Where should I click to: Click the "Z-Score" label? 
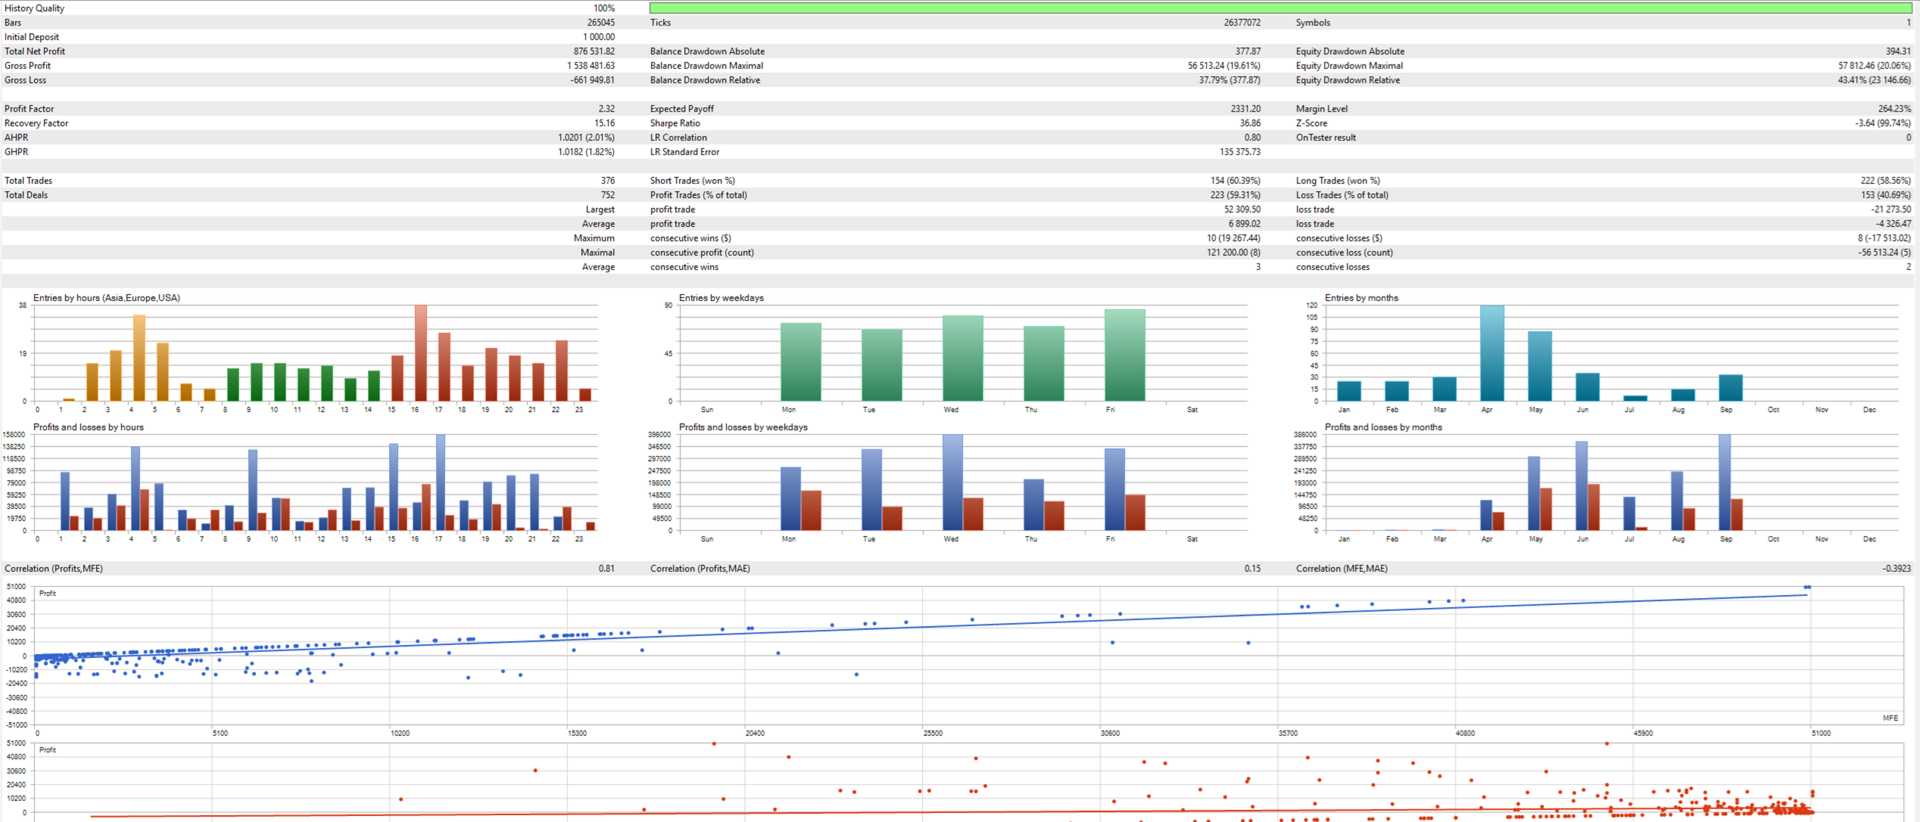coord(1312,123)
